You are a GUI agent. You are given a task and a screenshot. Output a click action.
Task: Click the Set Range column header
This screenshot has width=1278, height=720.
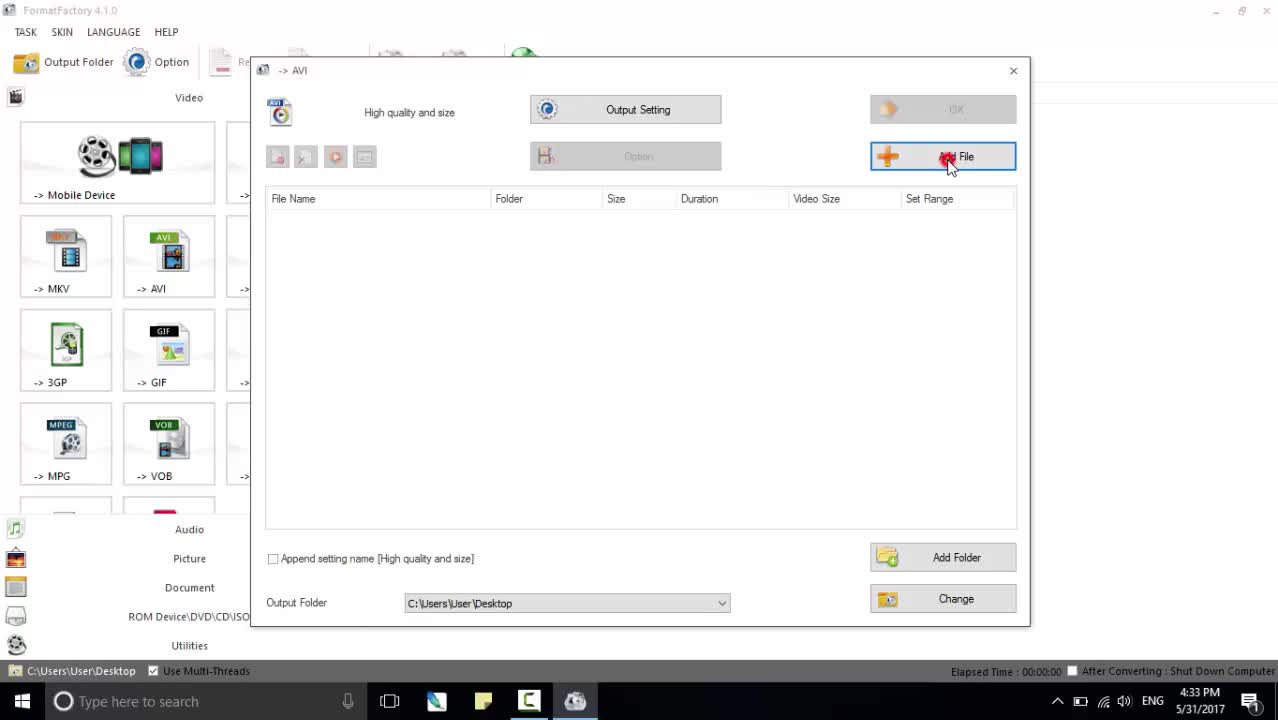(958, 199)
